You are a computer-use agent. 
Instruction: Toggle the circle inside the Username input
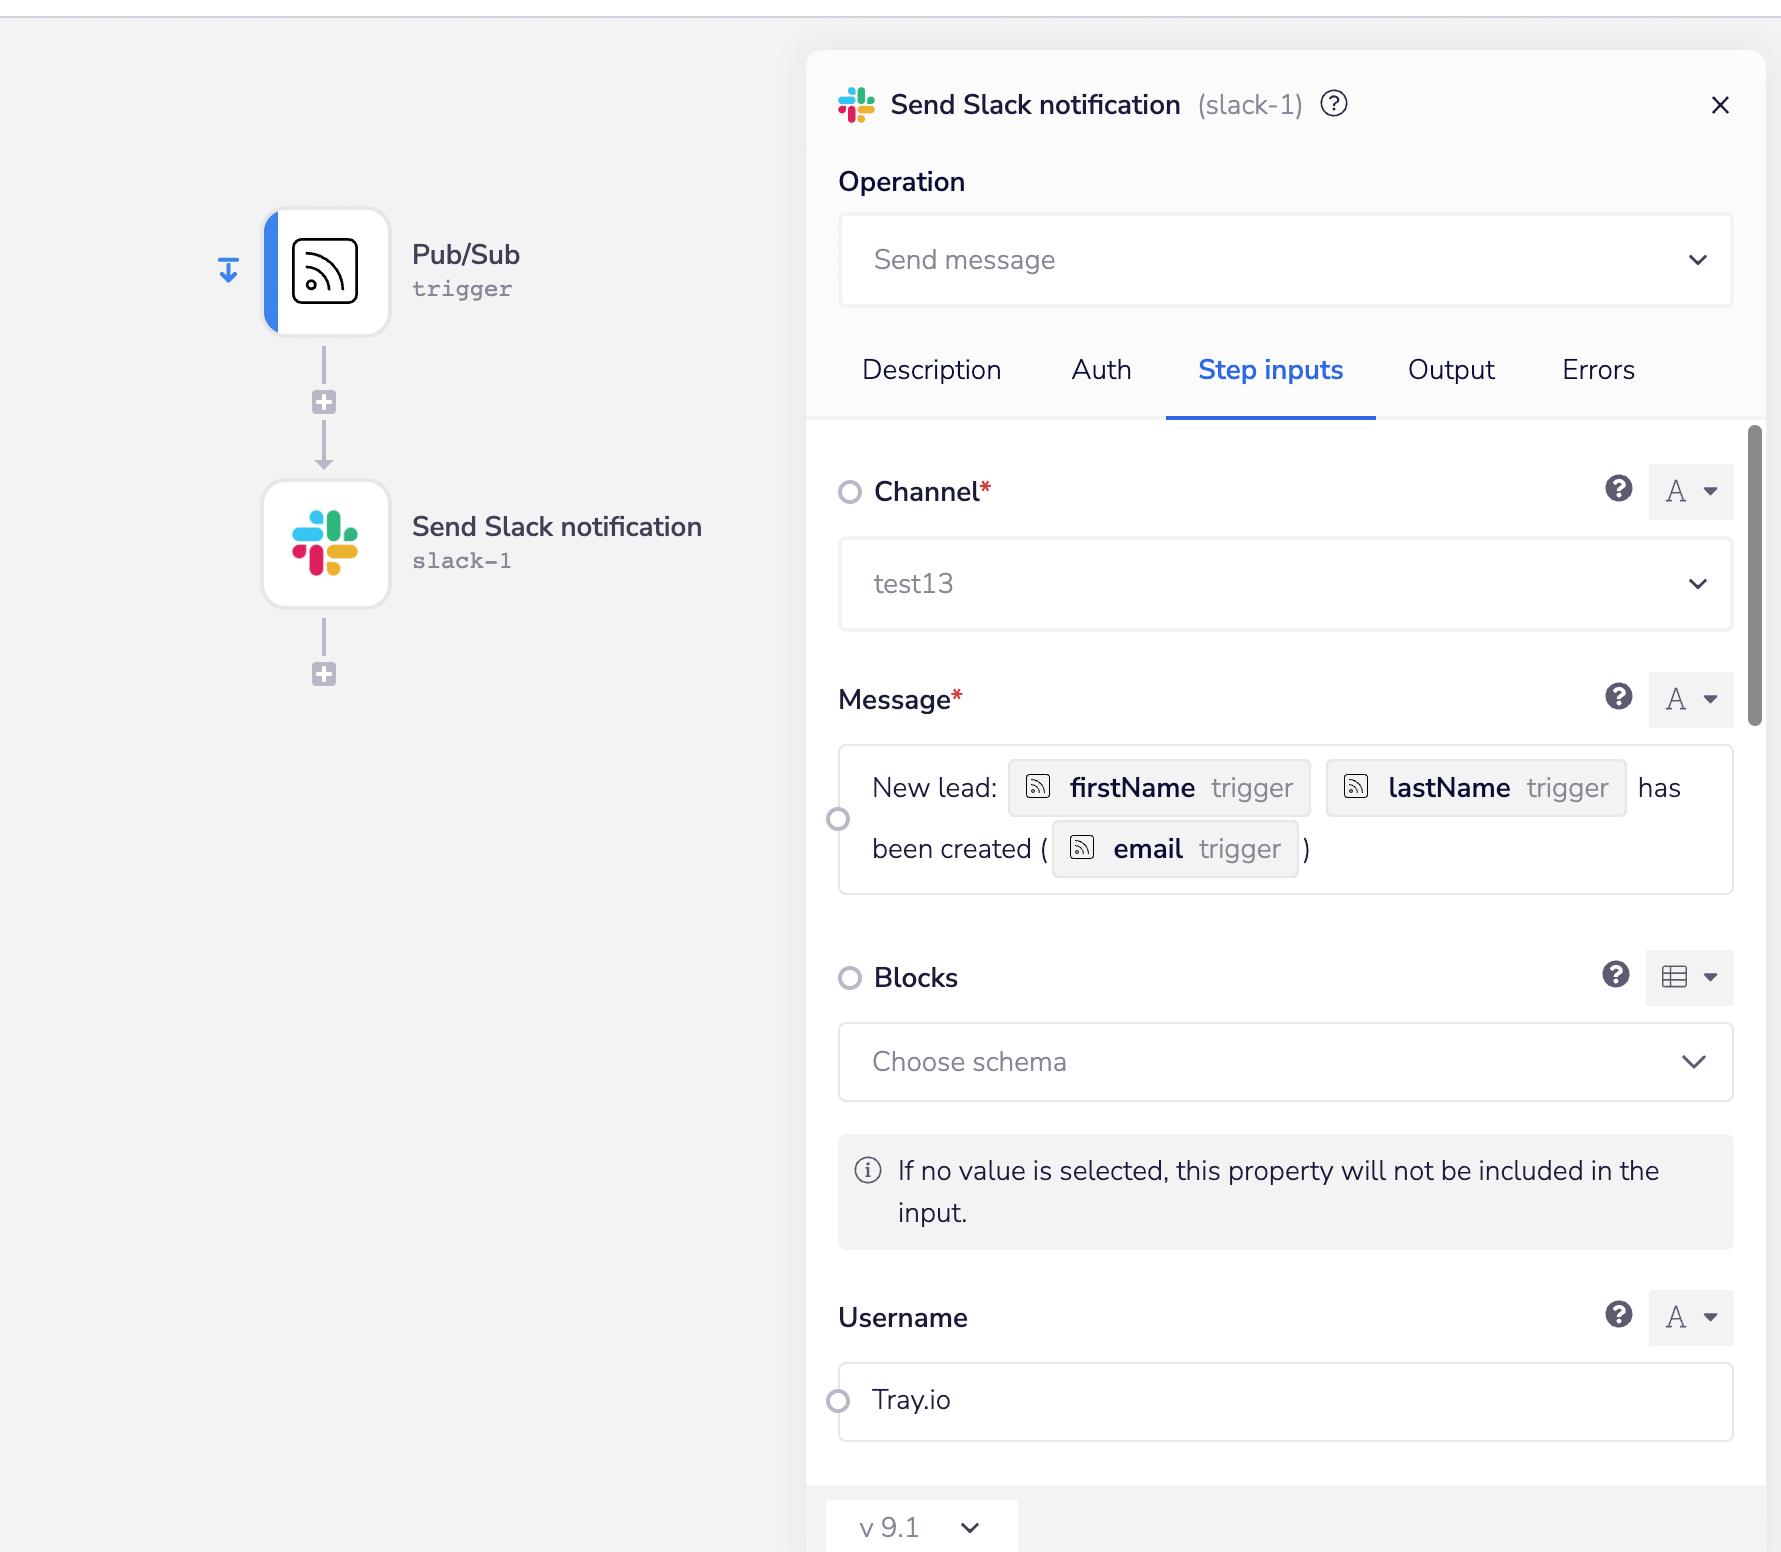[x=839, y=1401]
